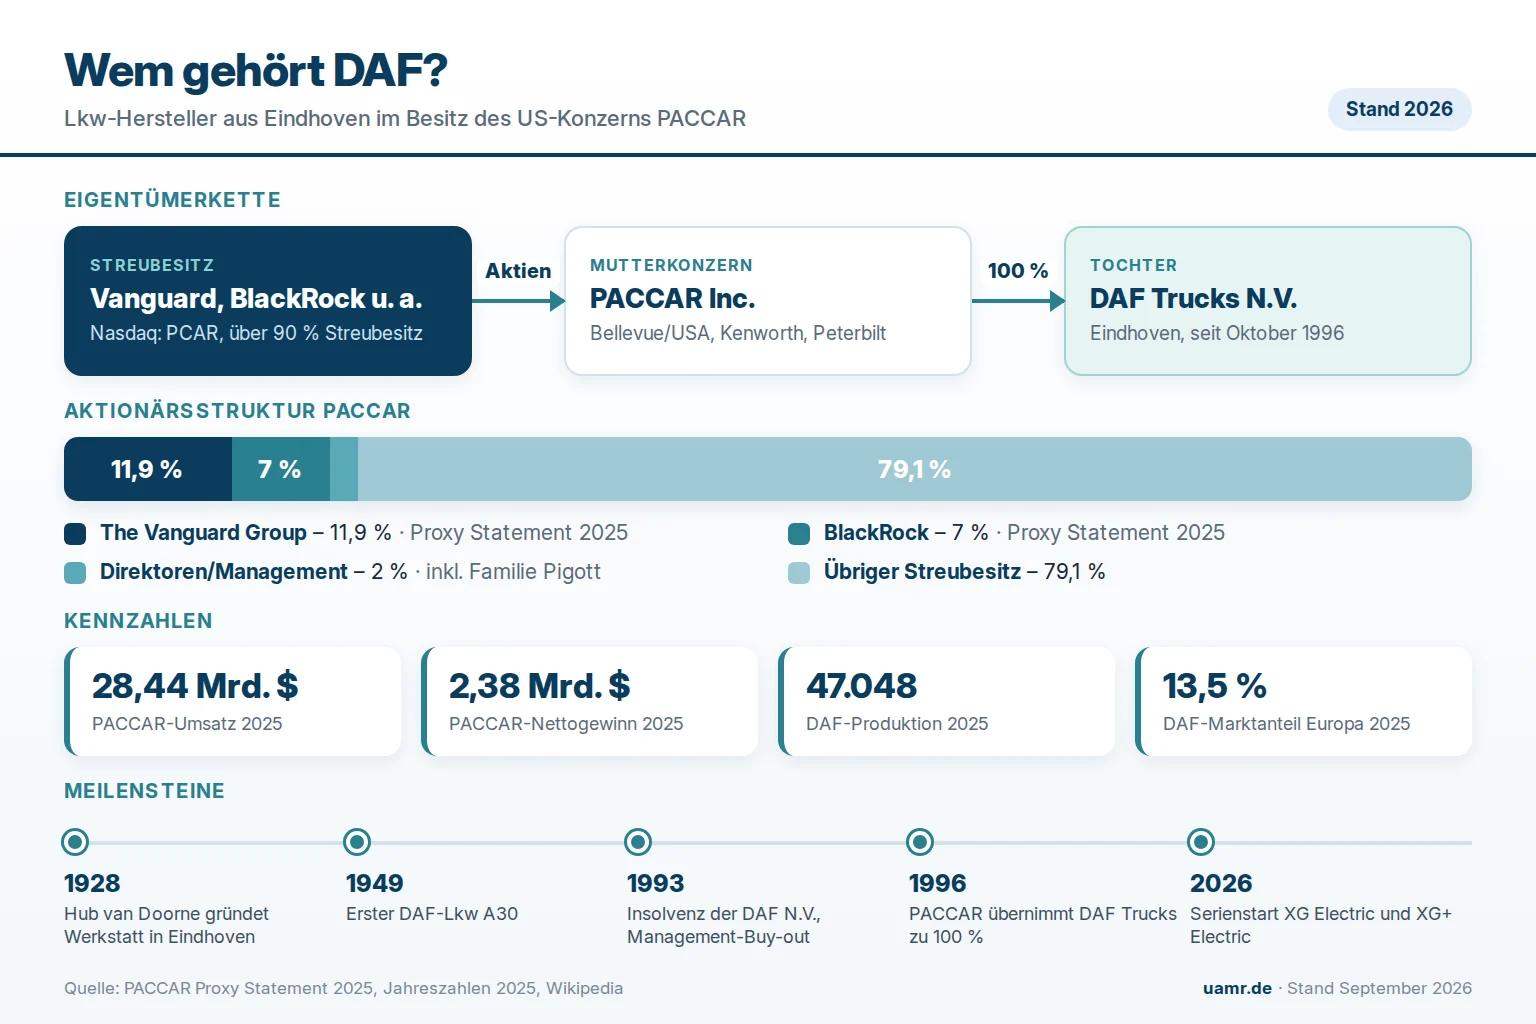
Task: Click the MEILENSTEINE section heading
Action: pos(144,791)
